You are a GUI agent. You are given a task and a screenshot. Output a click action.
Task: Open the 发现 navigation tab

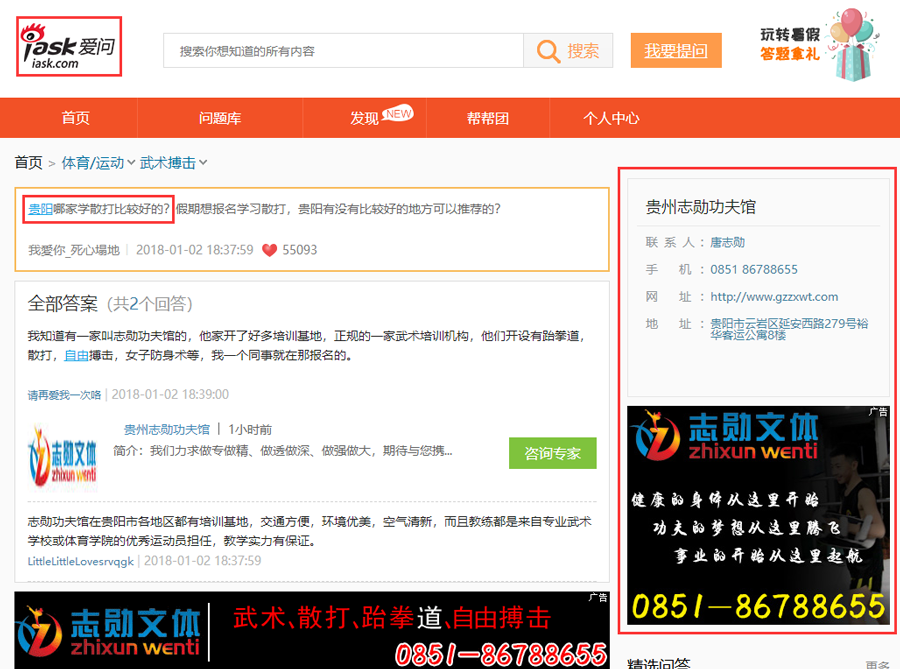364,118
